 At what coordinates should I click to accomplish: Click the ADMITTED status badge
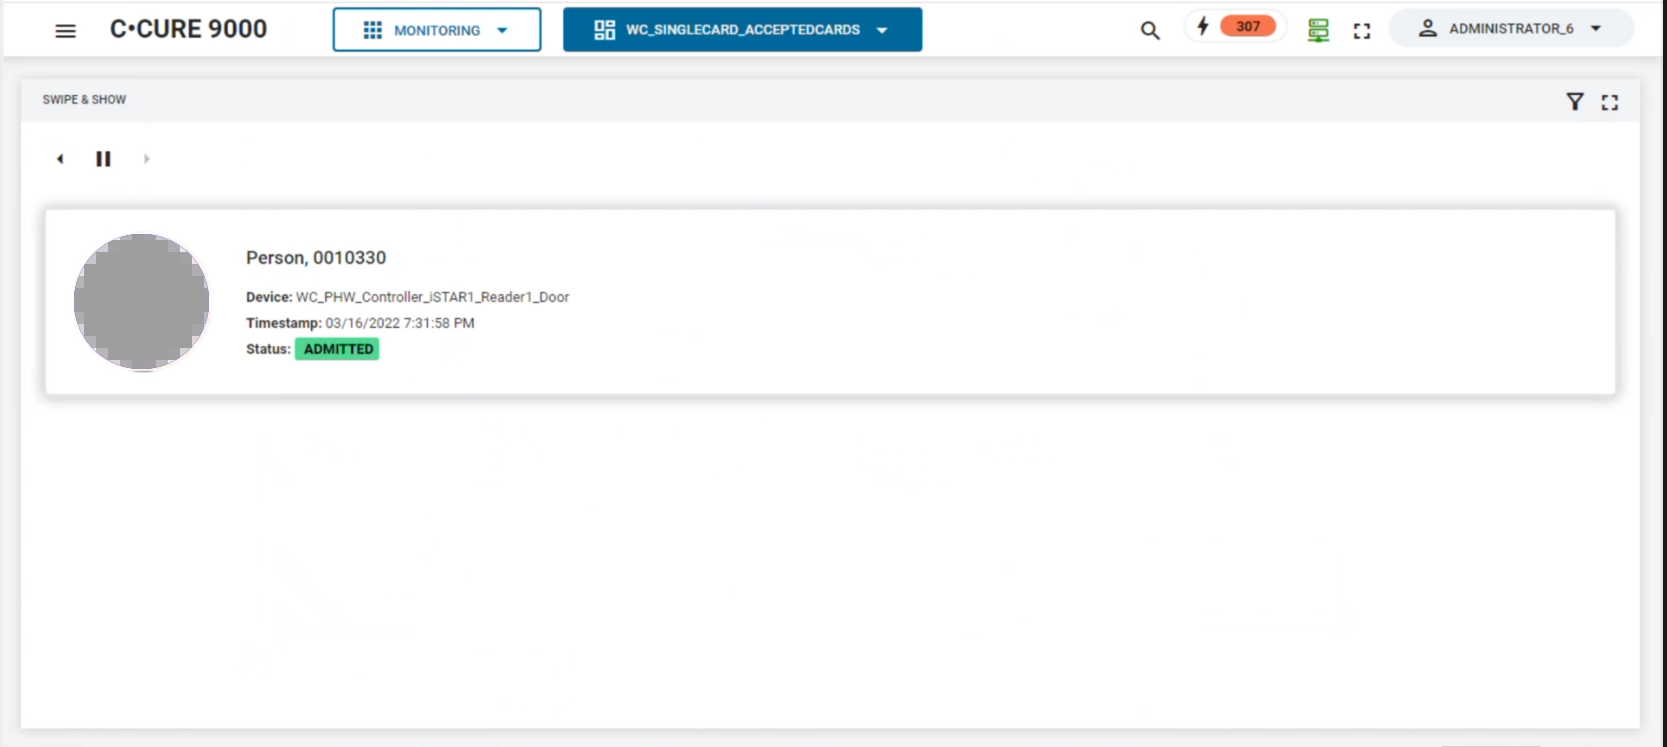(x=338, y=349)
